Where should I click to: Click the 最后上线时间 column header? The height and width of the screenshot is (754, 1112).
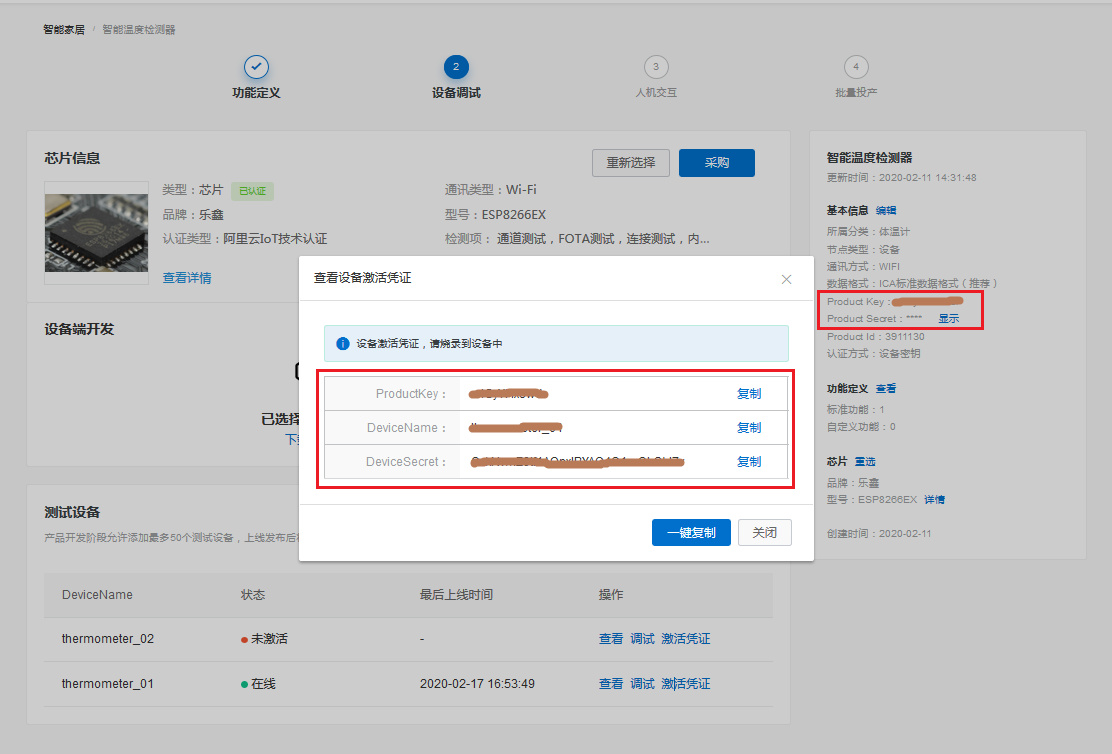pyautogui.click(x=456, y=595)
